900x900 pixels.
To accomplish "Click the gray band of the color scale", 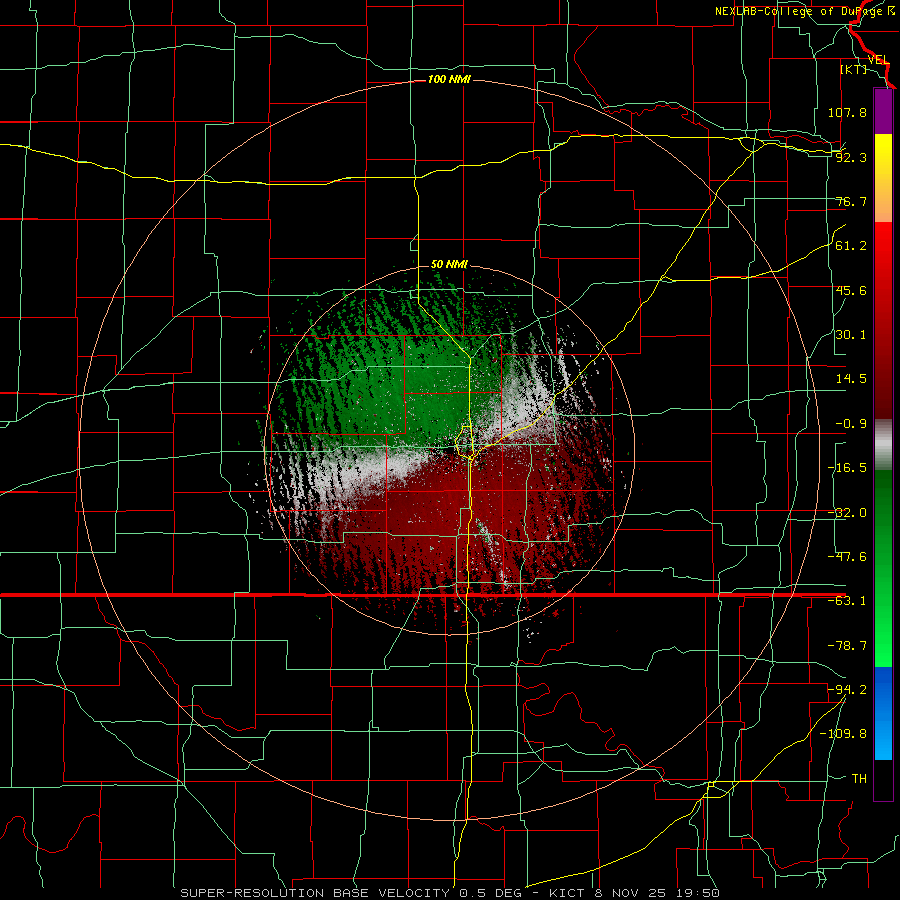I will click(883, 445).
